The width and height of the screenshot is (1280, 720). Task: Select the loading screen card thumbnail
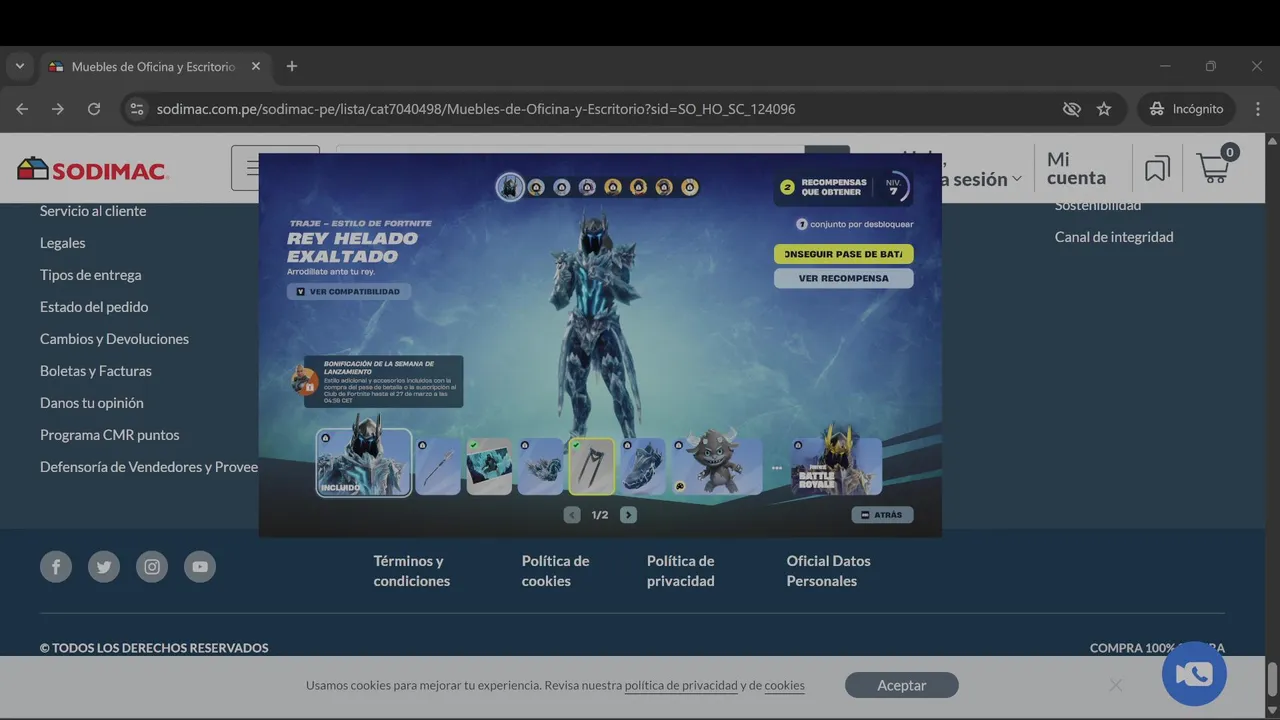[x=489, y=466]
